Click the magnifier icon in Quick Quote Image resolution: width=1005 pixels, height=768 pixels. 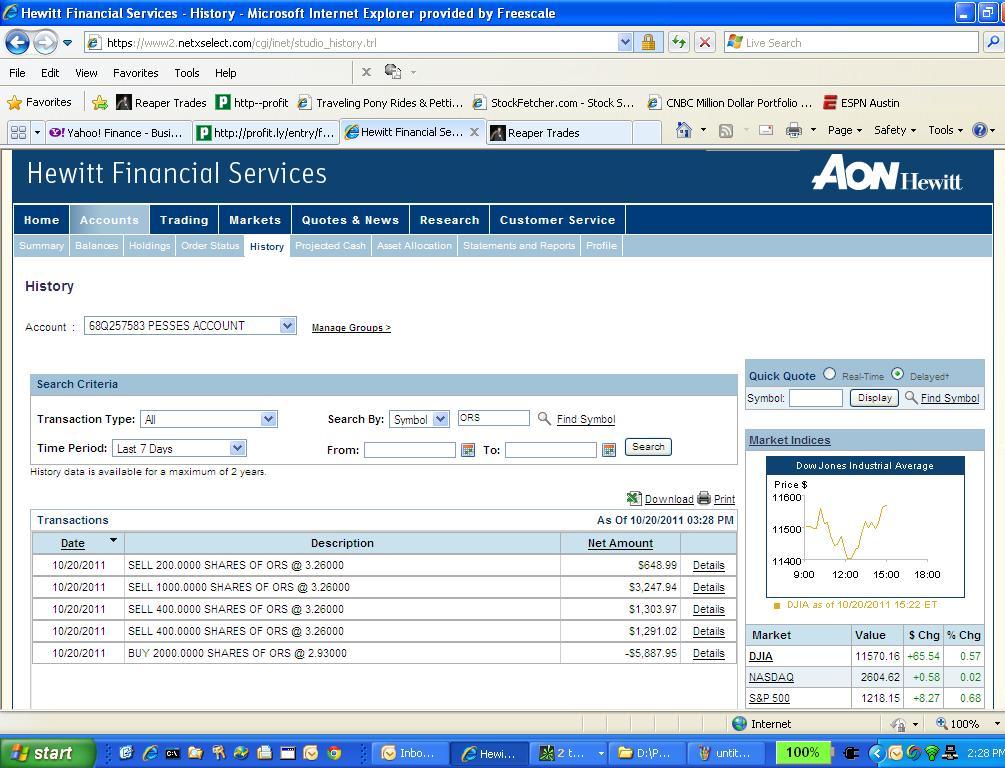[911, 397]
